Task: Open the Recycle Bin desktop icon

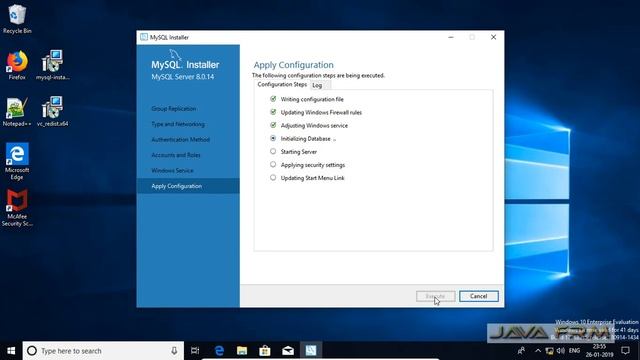Action: 17,18
